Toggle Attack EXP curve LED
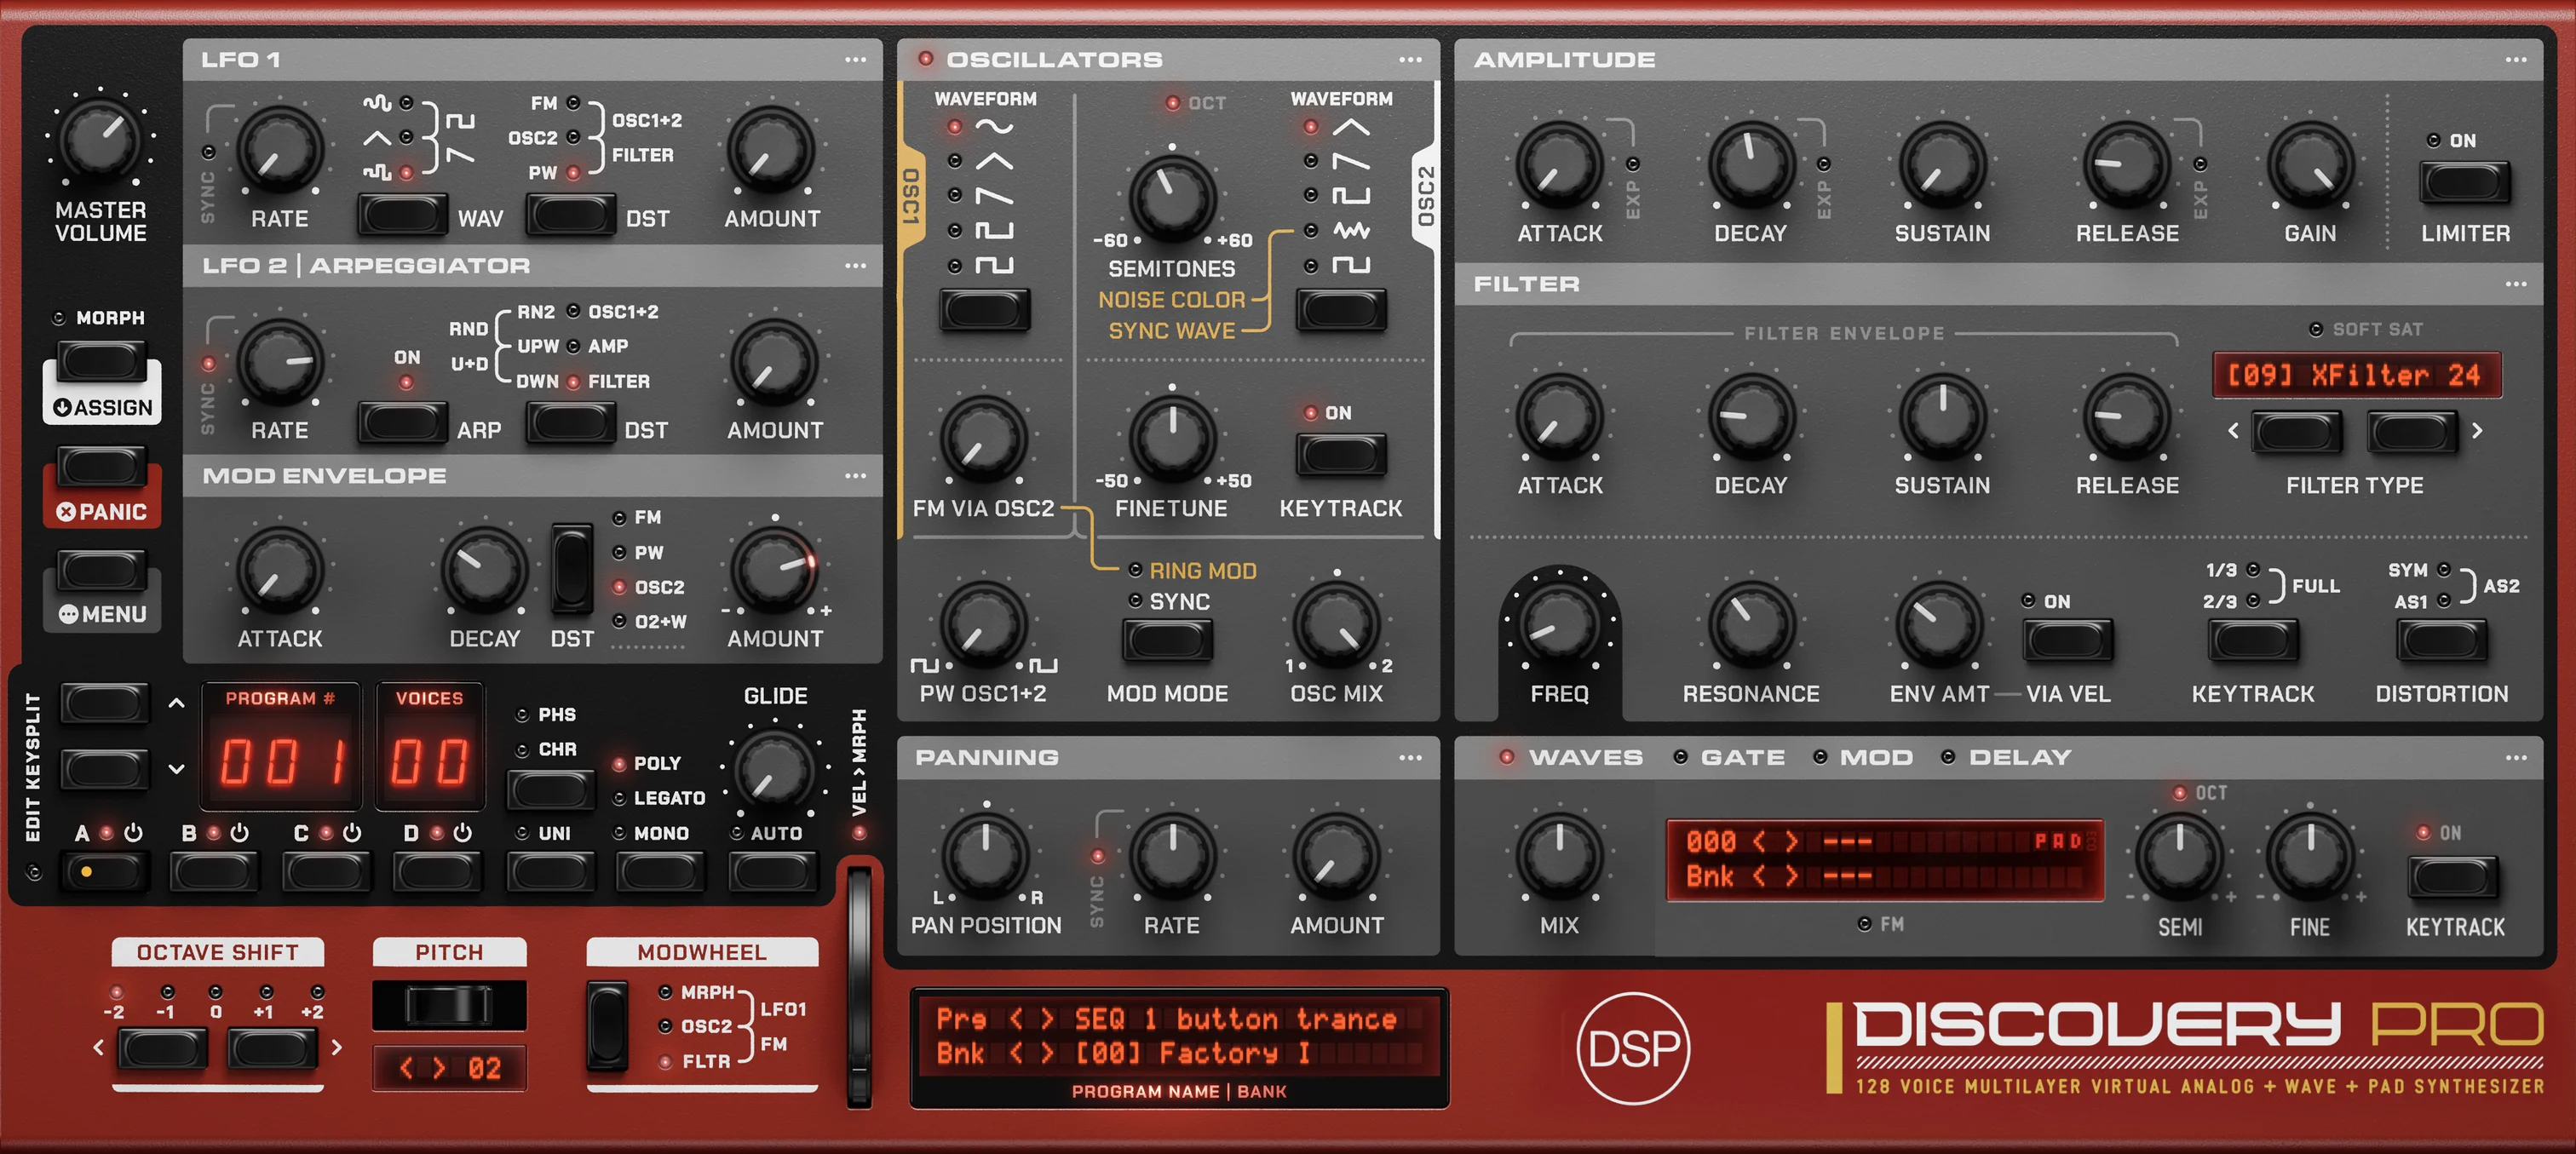Viewport: 2576px width, 1154px height. tap(1633, 164)
